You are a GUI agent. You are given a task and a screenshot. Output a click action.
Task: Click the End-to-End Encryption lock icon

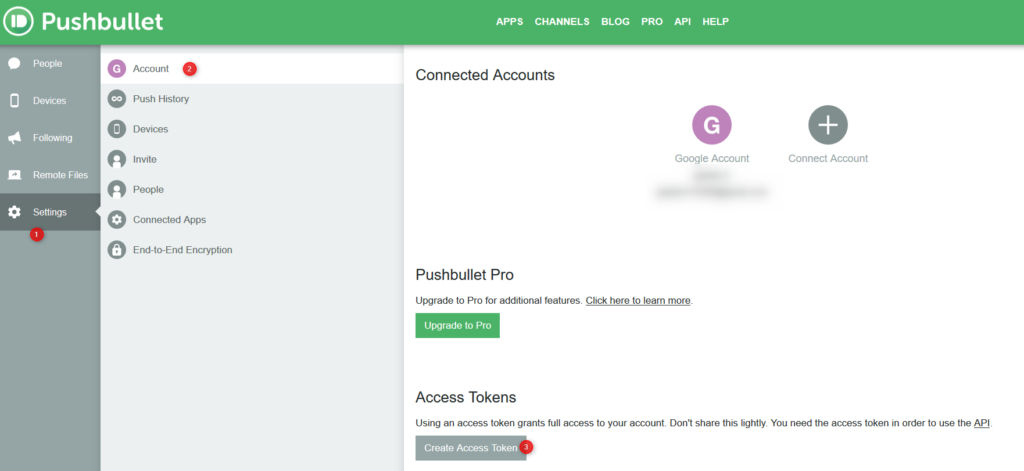coord(117,250)
